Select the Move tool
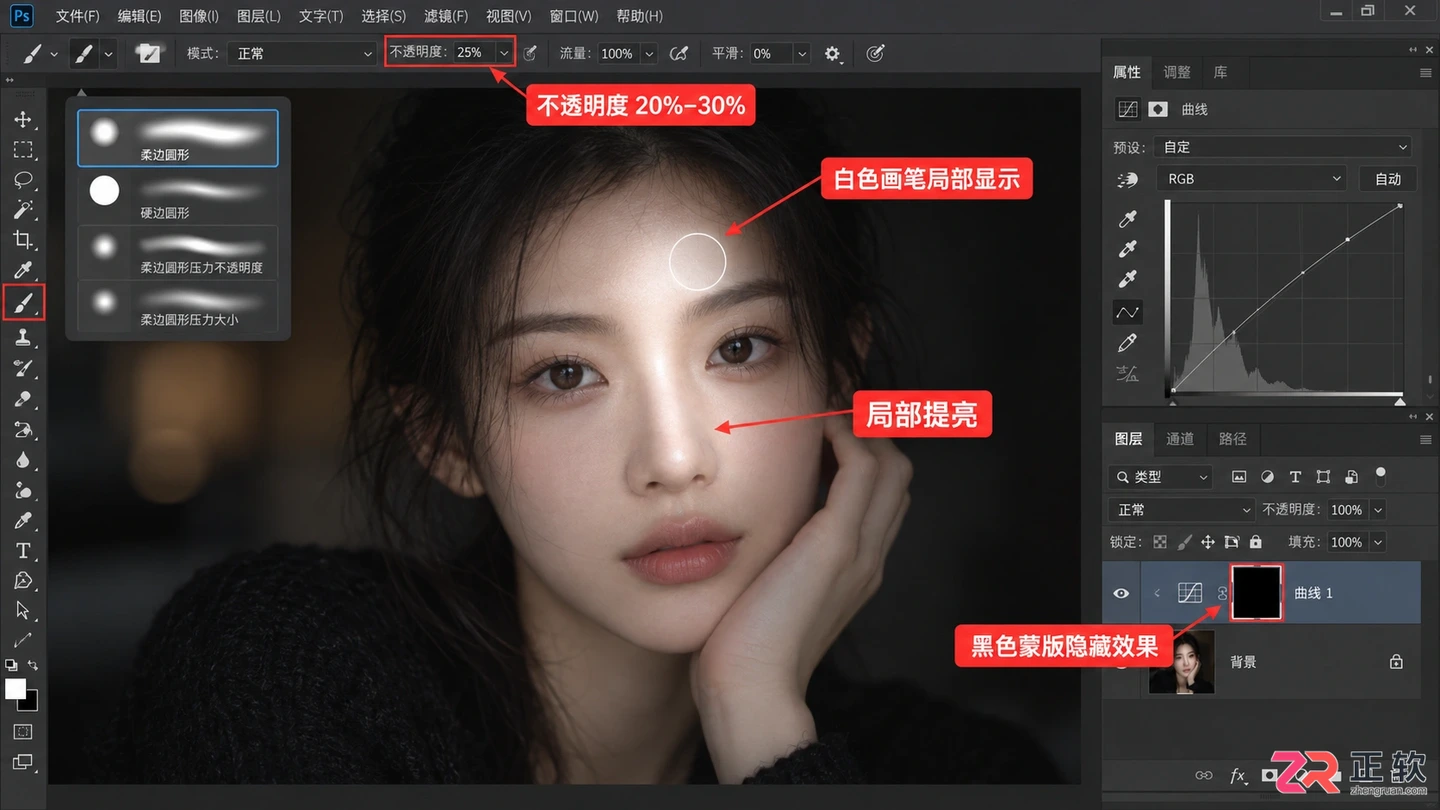Screen dimensions: 1440x810 pos(23,120)
